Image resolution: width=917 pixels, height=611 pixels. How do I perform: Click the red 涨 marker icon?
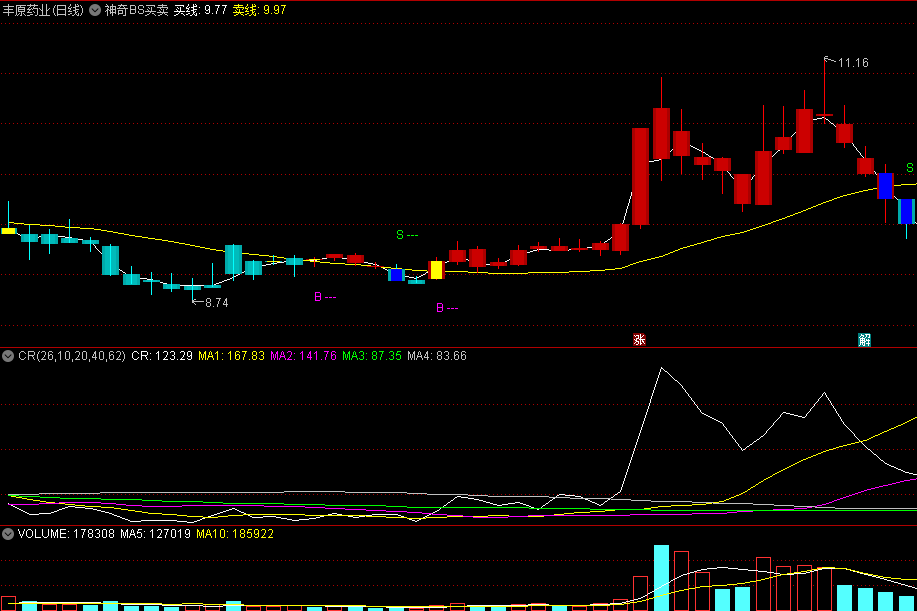pyautogui.click(x=639, y=340)
